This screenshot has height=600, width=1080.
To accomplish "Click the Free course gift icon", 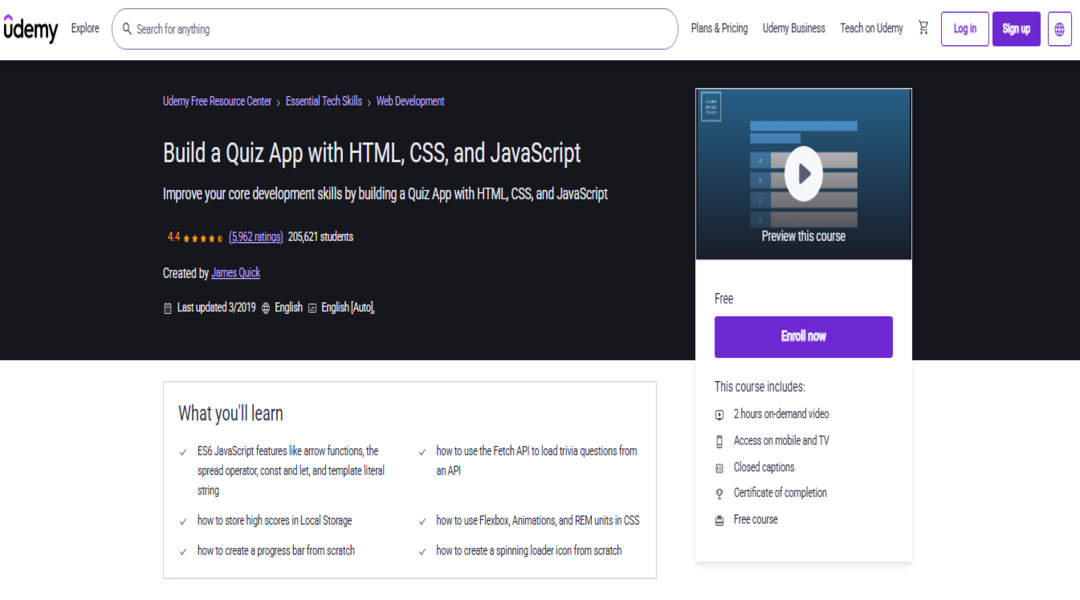I will 719,521.
